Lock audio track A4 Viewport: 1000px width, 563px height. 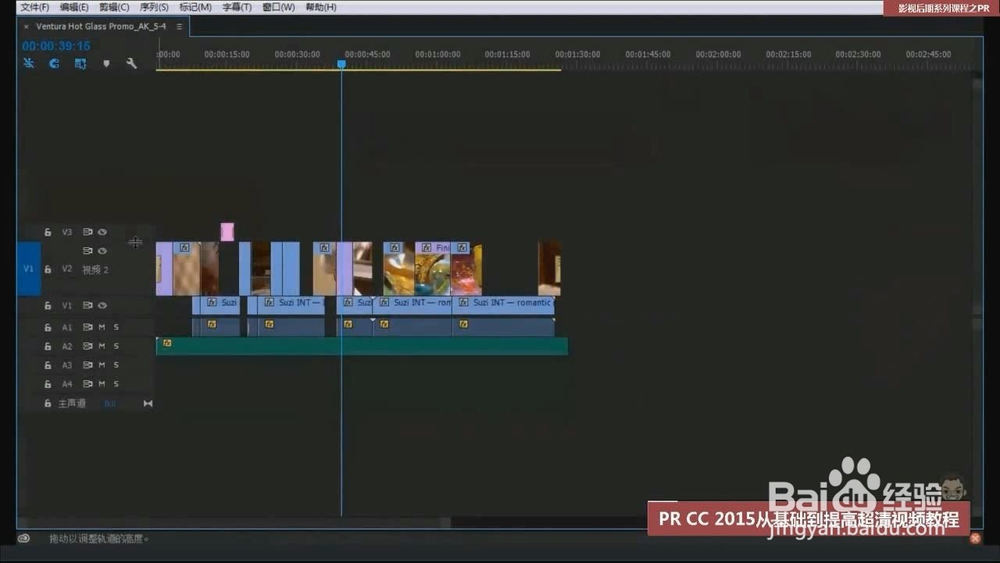click(48, 384)
